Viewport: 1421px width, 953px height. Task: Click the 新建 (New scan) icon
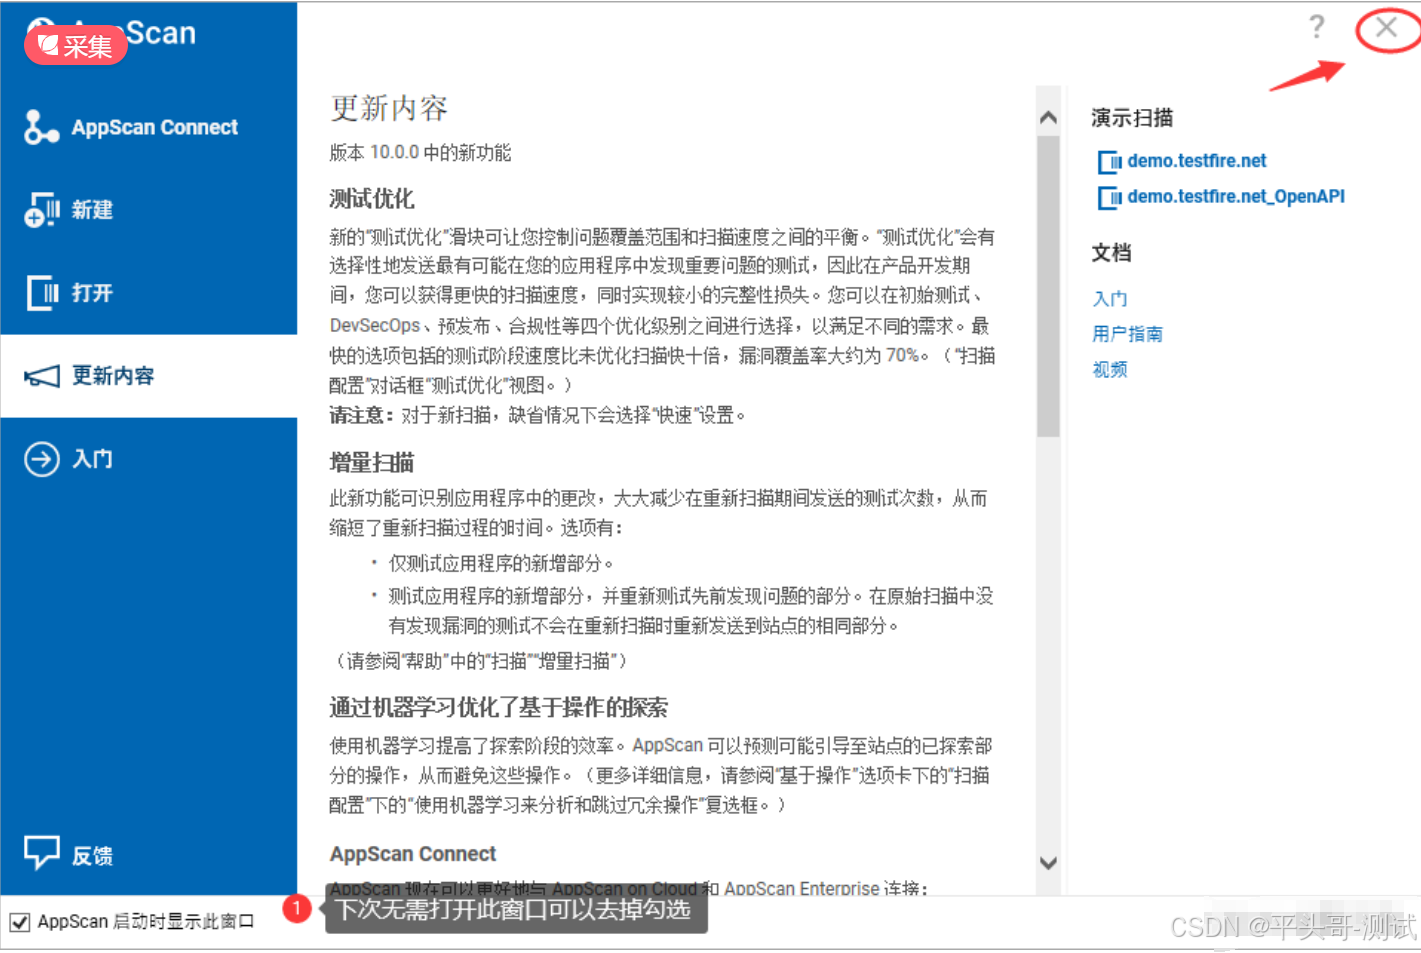point(40,210)
